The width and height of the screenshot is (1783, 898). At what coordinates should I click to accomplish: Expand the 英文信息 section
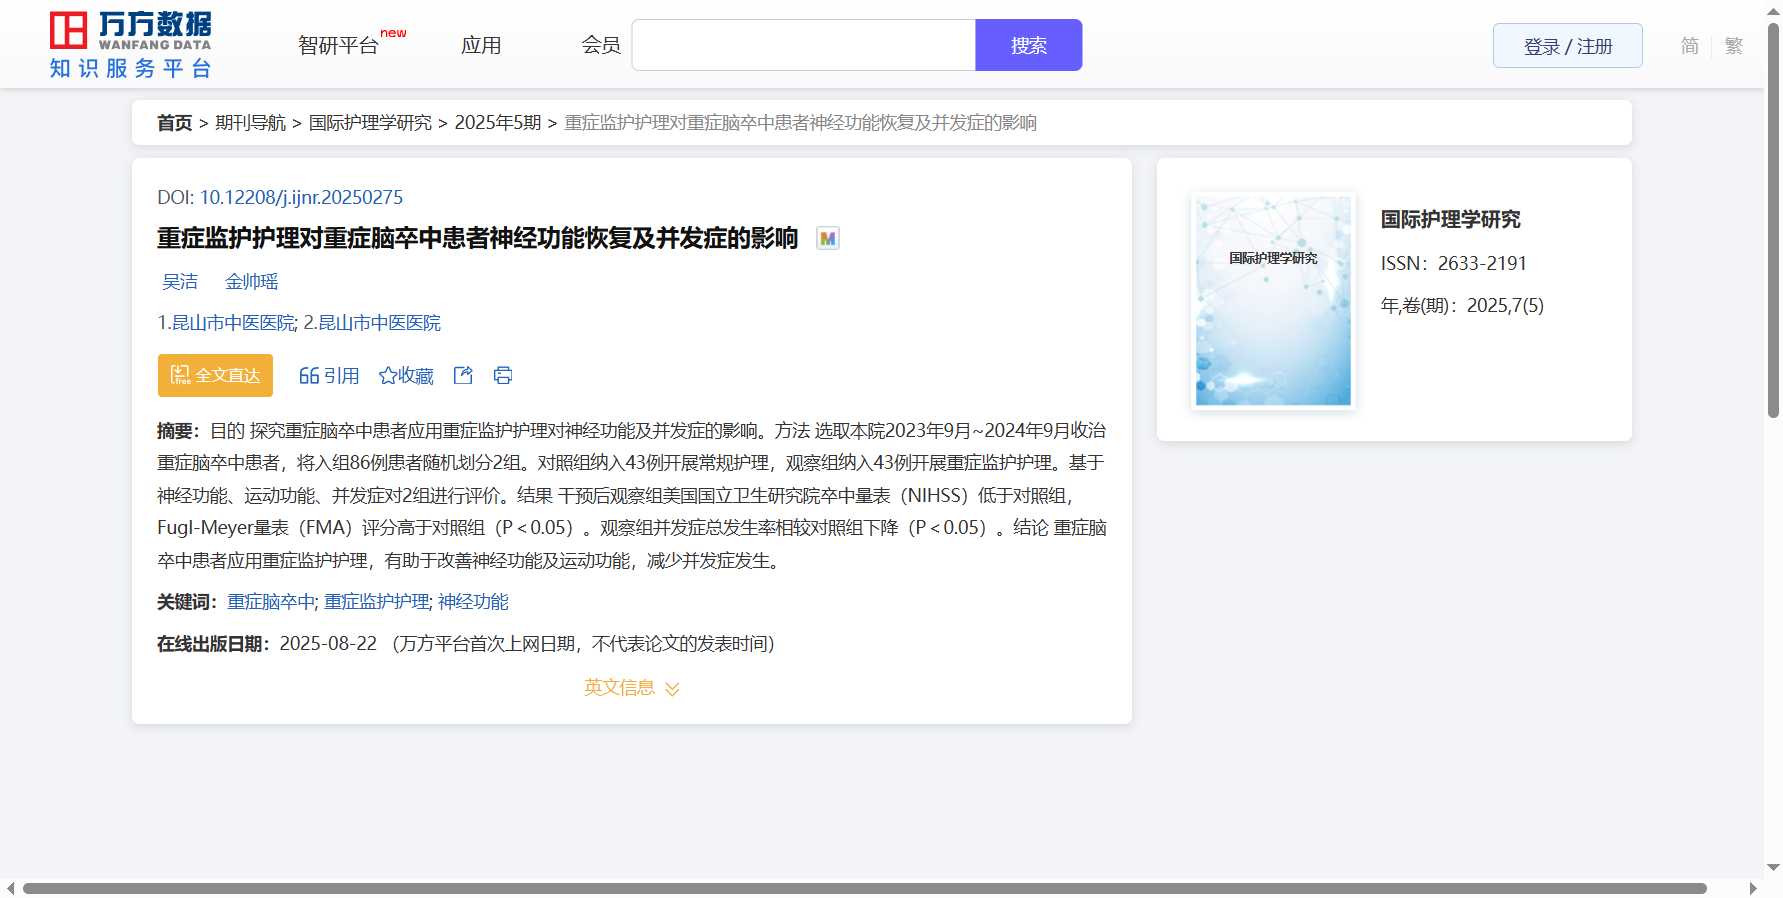pyautogui.click(x=631, y=688)
